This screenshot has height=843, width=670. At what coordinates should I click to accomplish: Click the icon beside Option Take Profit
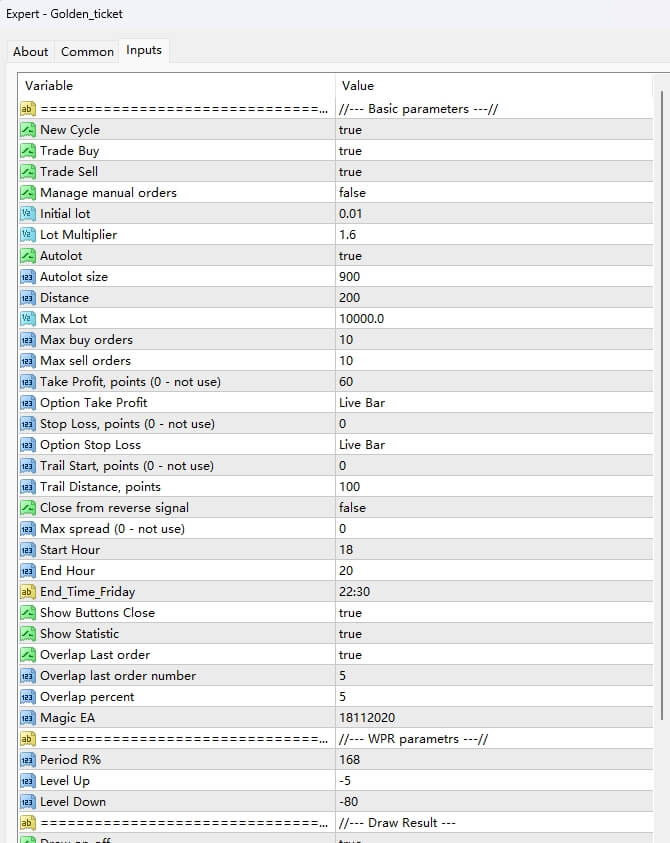27,402
